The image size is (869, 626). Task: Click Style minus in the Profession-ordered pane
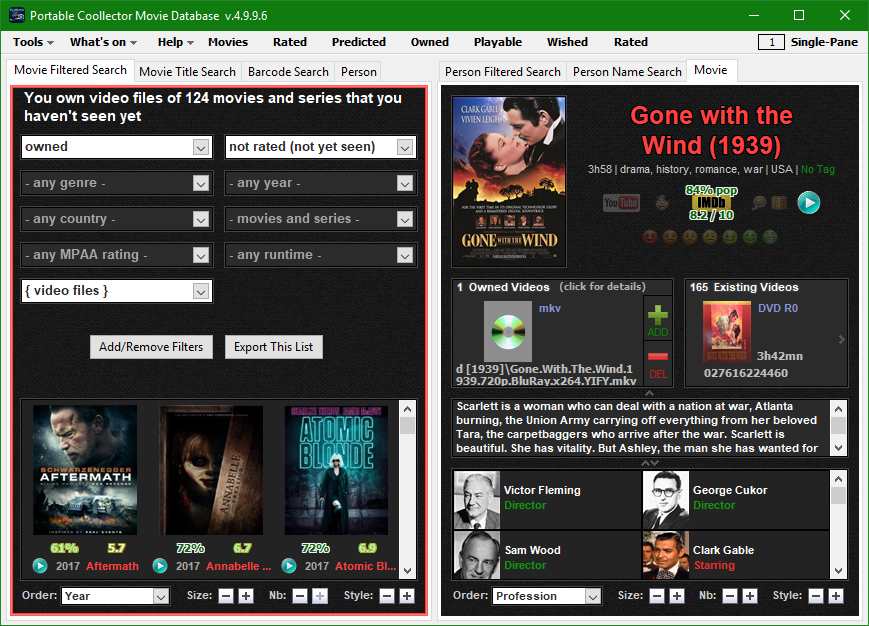[816, 596]
